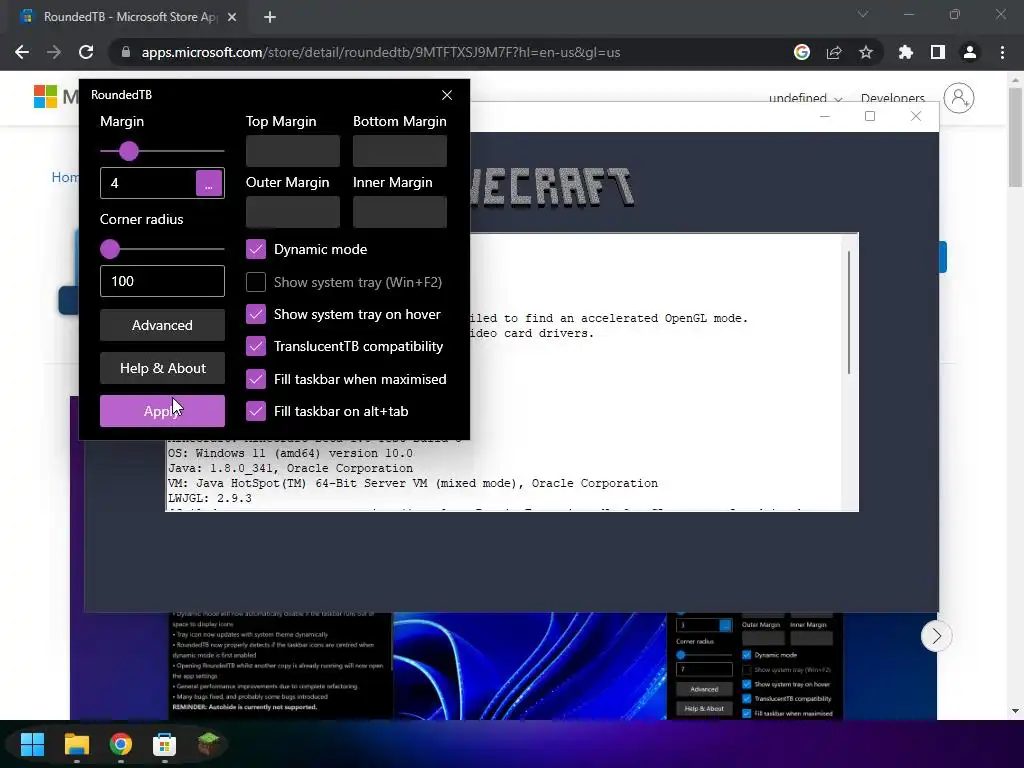The image size is (1024, 768).
Task: Click the Apply button
Action: 162,411
